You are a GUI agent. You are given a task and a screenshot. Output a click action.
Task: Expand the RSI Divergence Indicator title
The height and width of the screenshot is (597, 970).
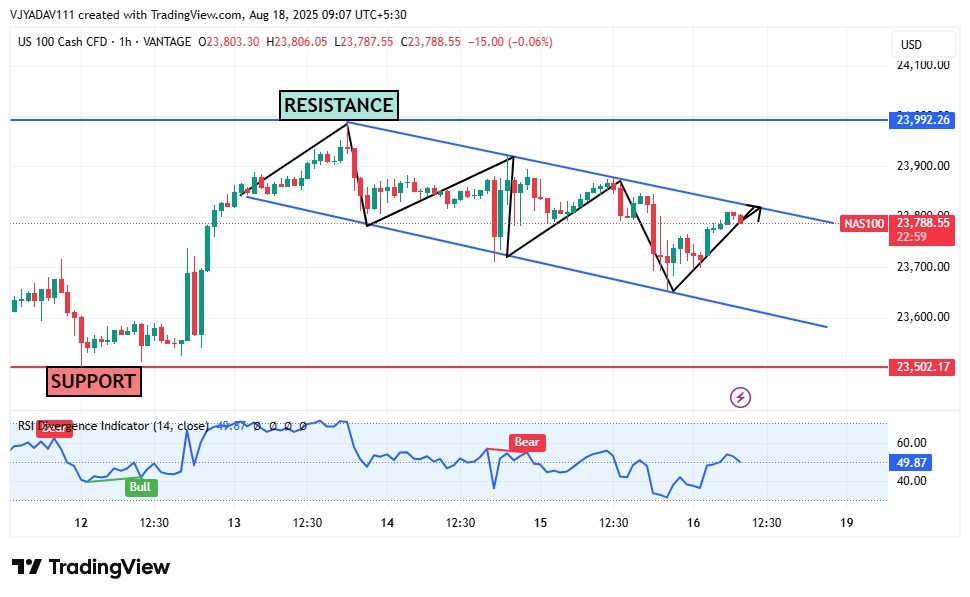[110, 426]
